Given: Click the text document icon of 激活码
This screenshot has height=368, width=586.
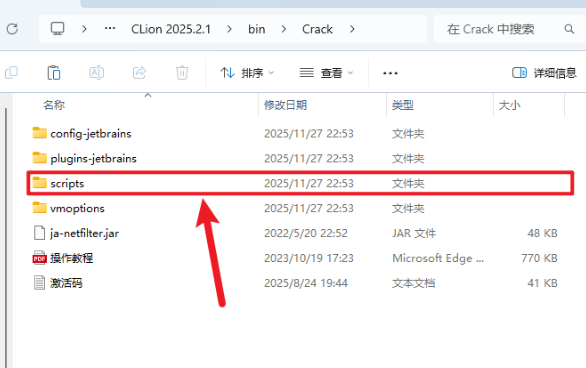Looking at the screenshot, I should coord(39,283).
